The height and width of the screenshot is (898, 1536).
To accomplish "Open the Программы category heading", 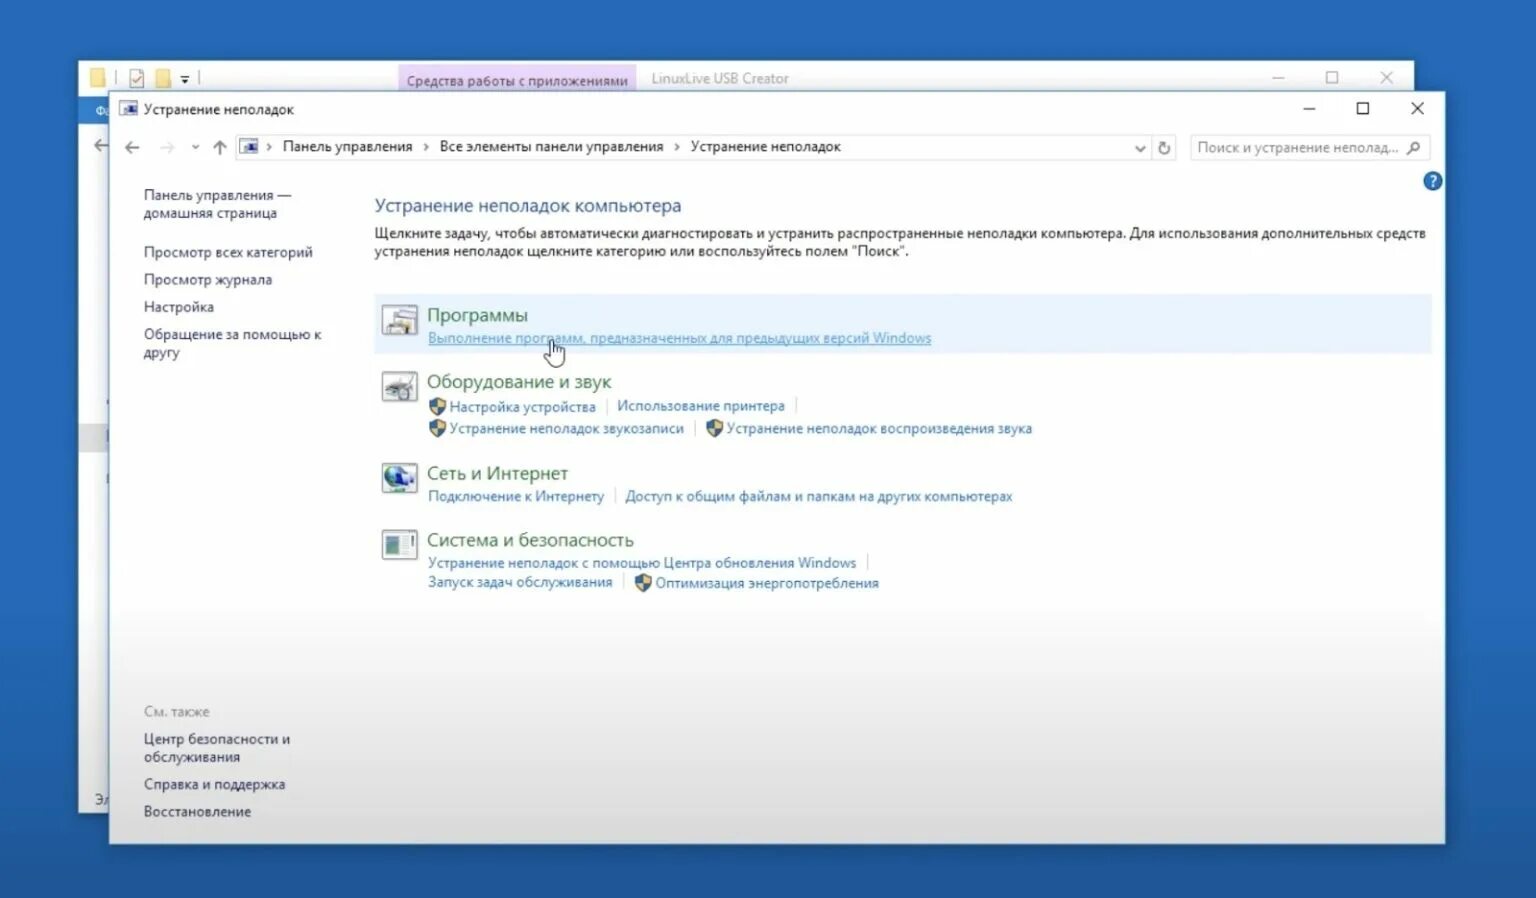I will pos(477,315).
